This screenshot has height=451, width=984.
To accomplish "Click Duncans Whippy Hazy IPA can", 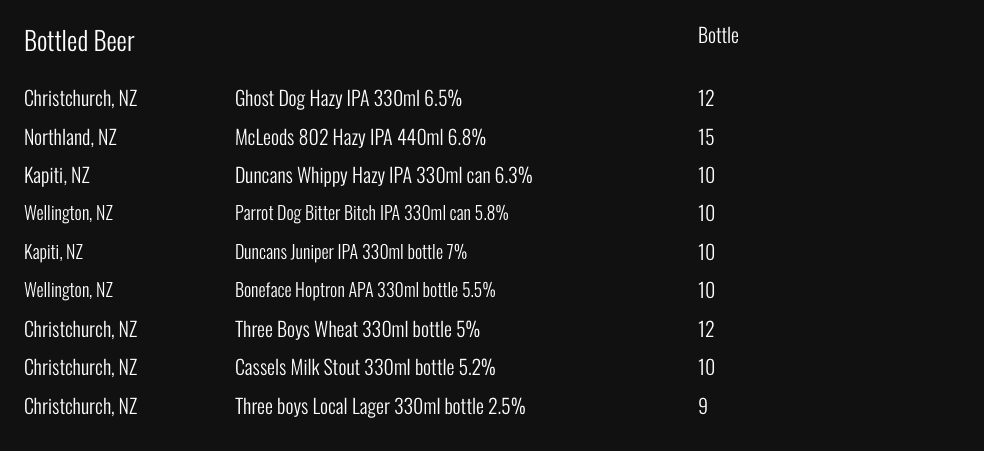I will (383, 176).
